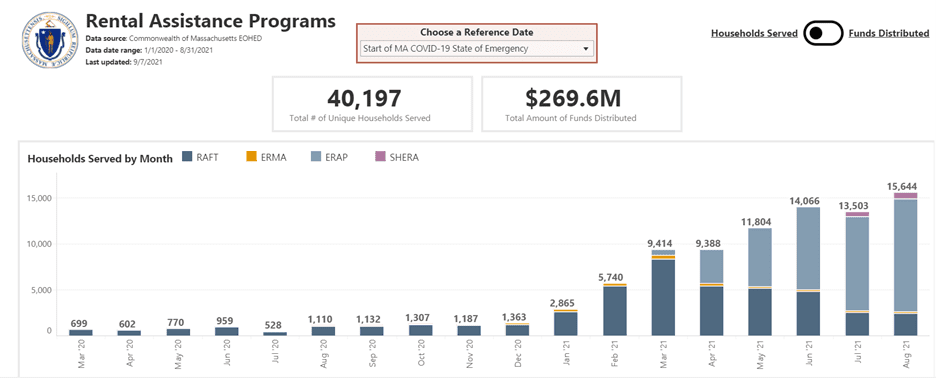Click the May '21 RAFT bar segment
This screenshot has width=936, height=378.
click(760, 312)
